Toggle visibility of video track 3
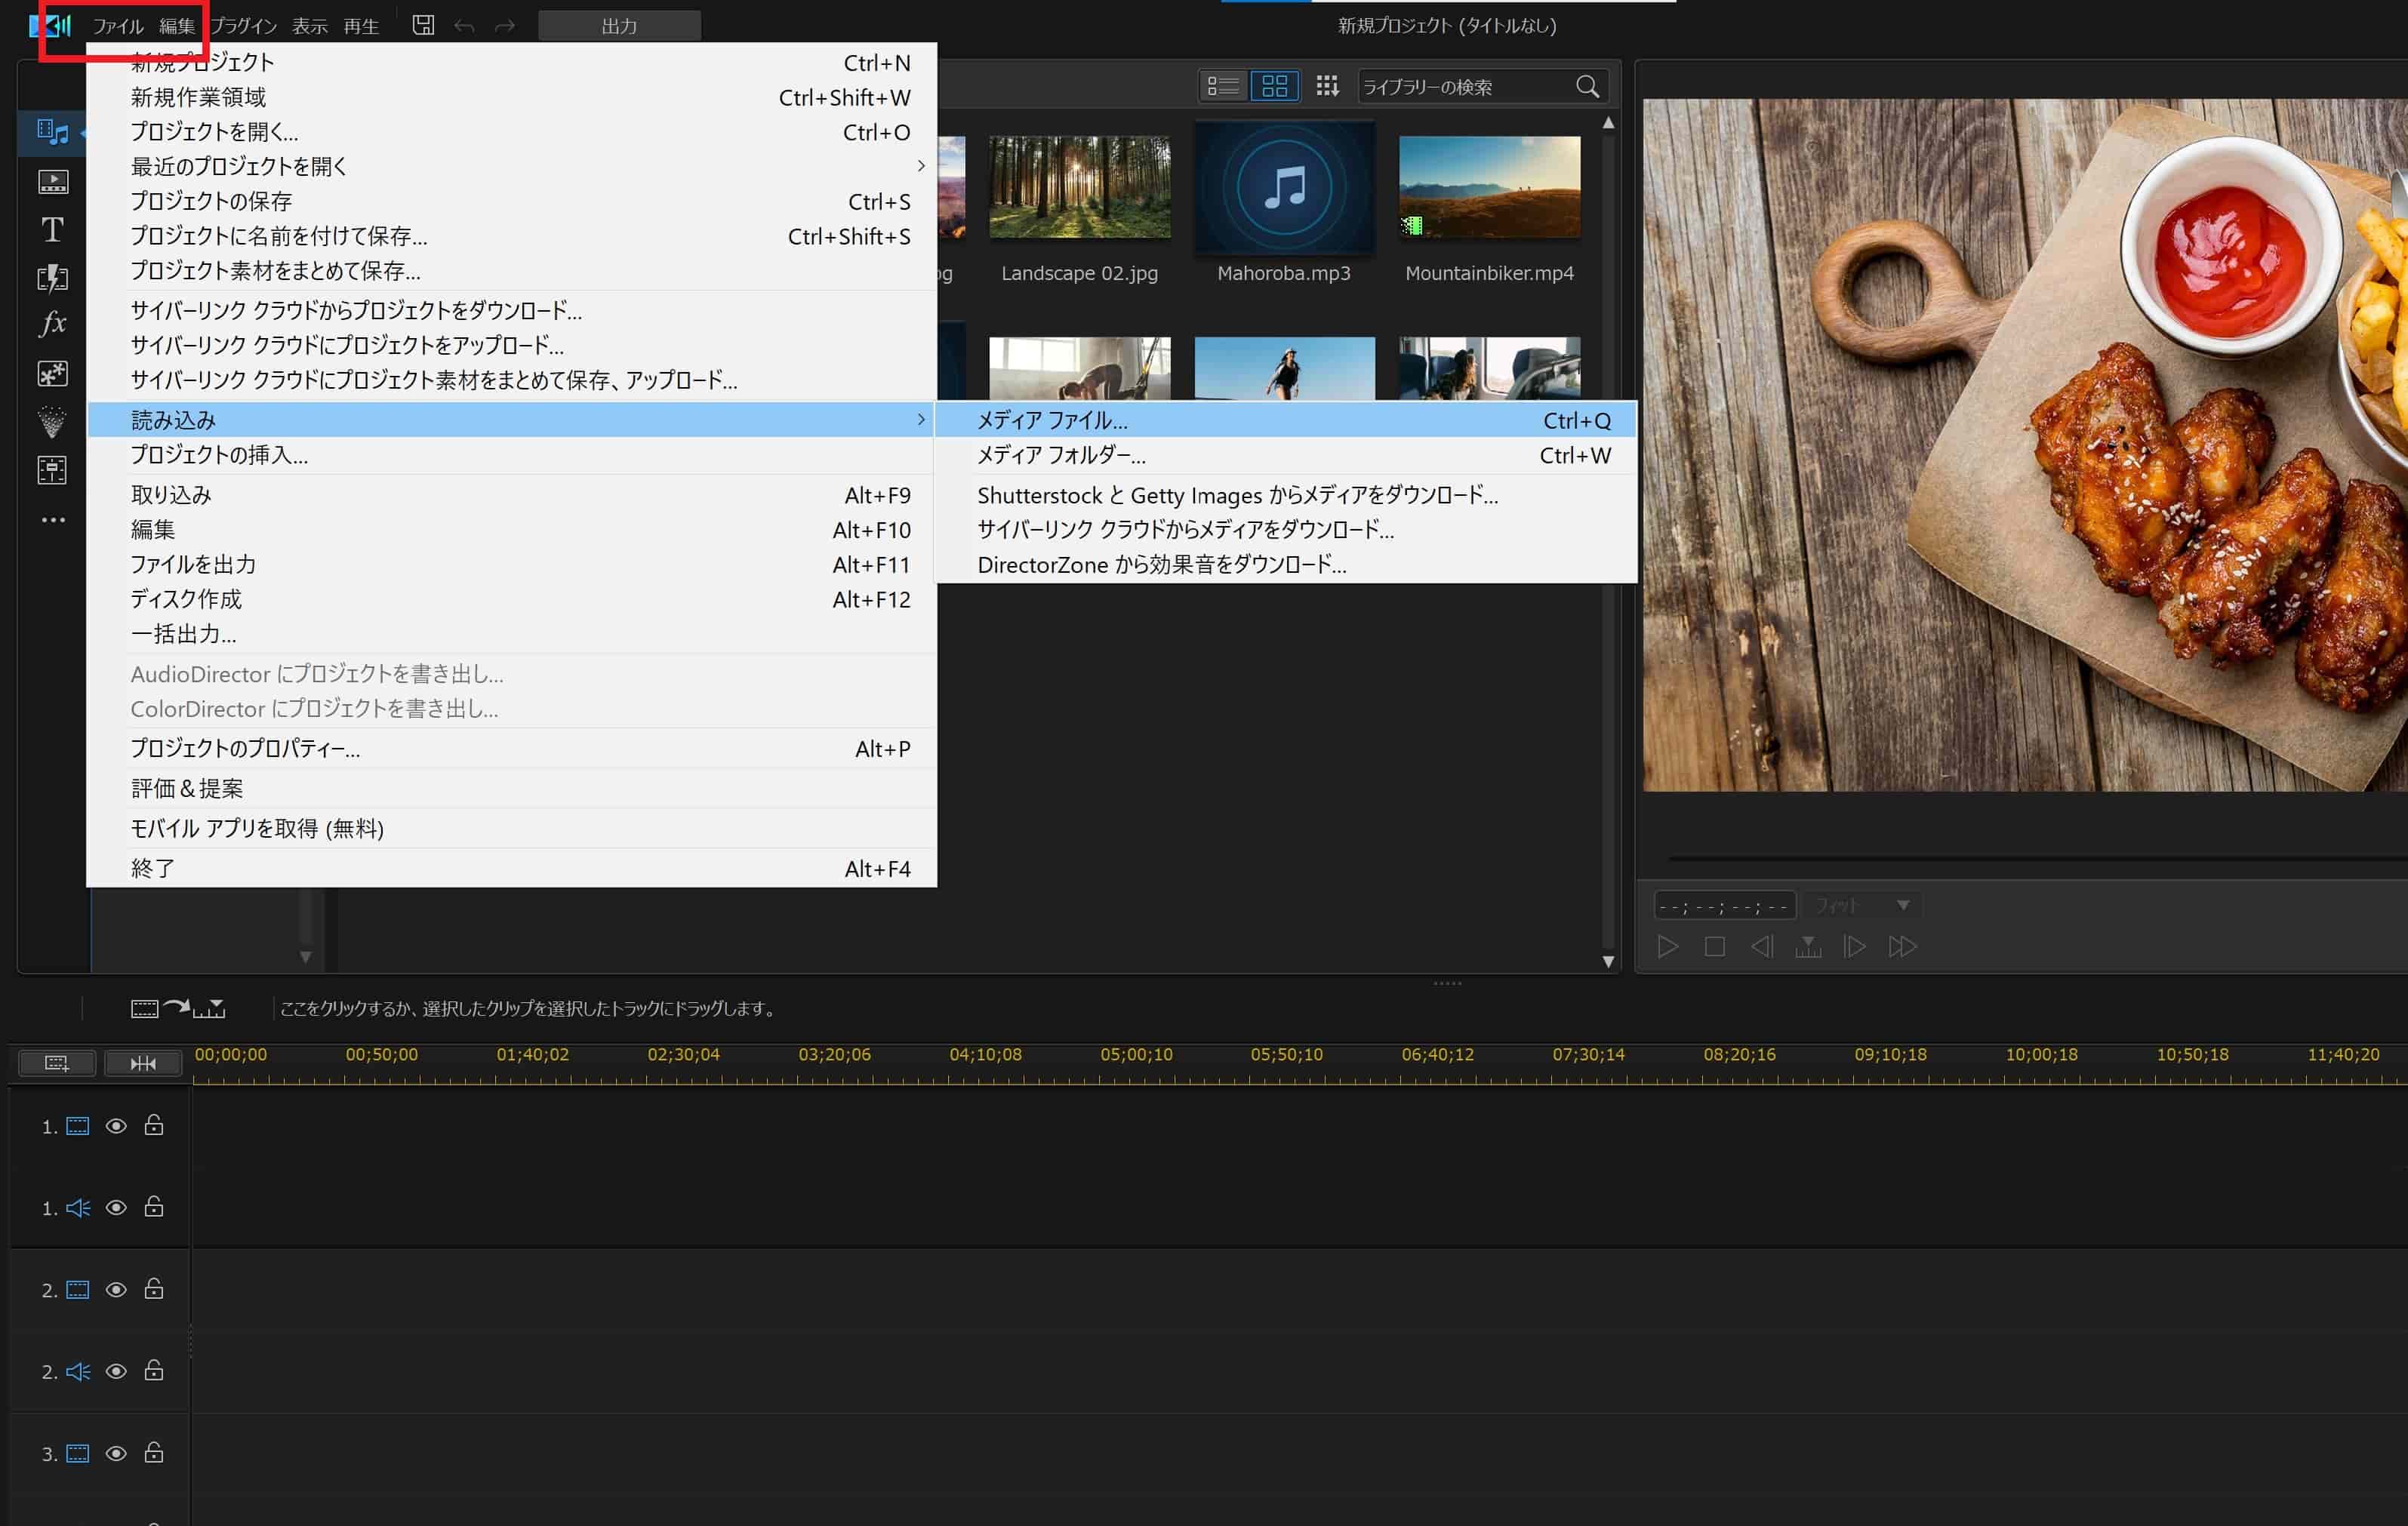Image resolution: width=2408 pixels, height=1526 pixels. pyautogui.click(x=116, y=1453)
